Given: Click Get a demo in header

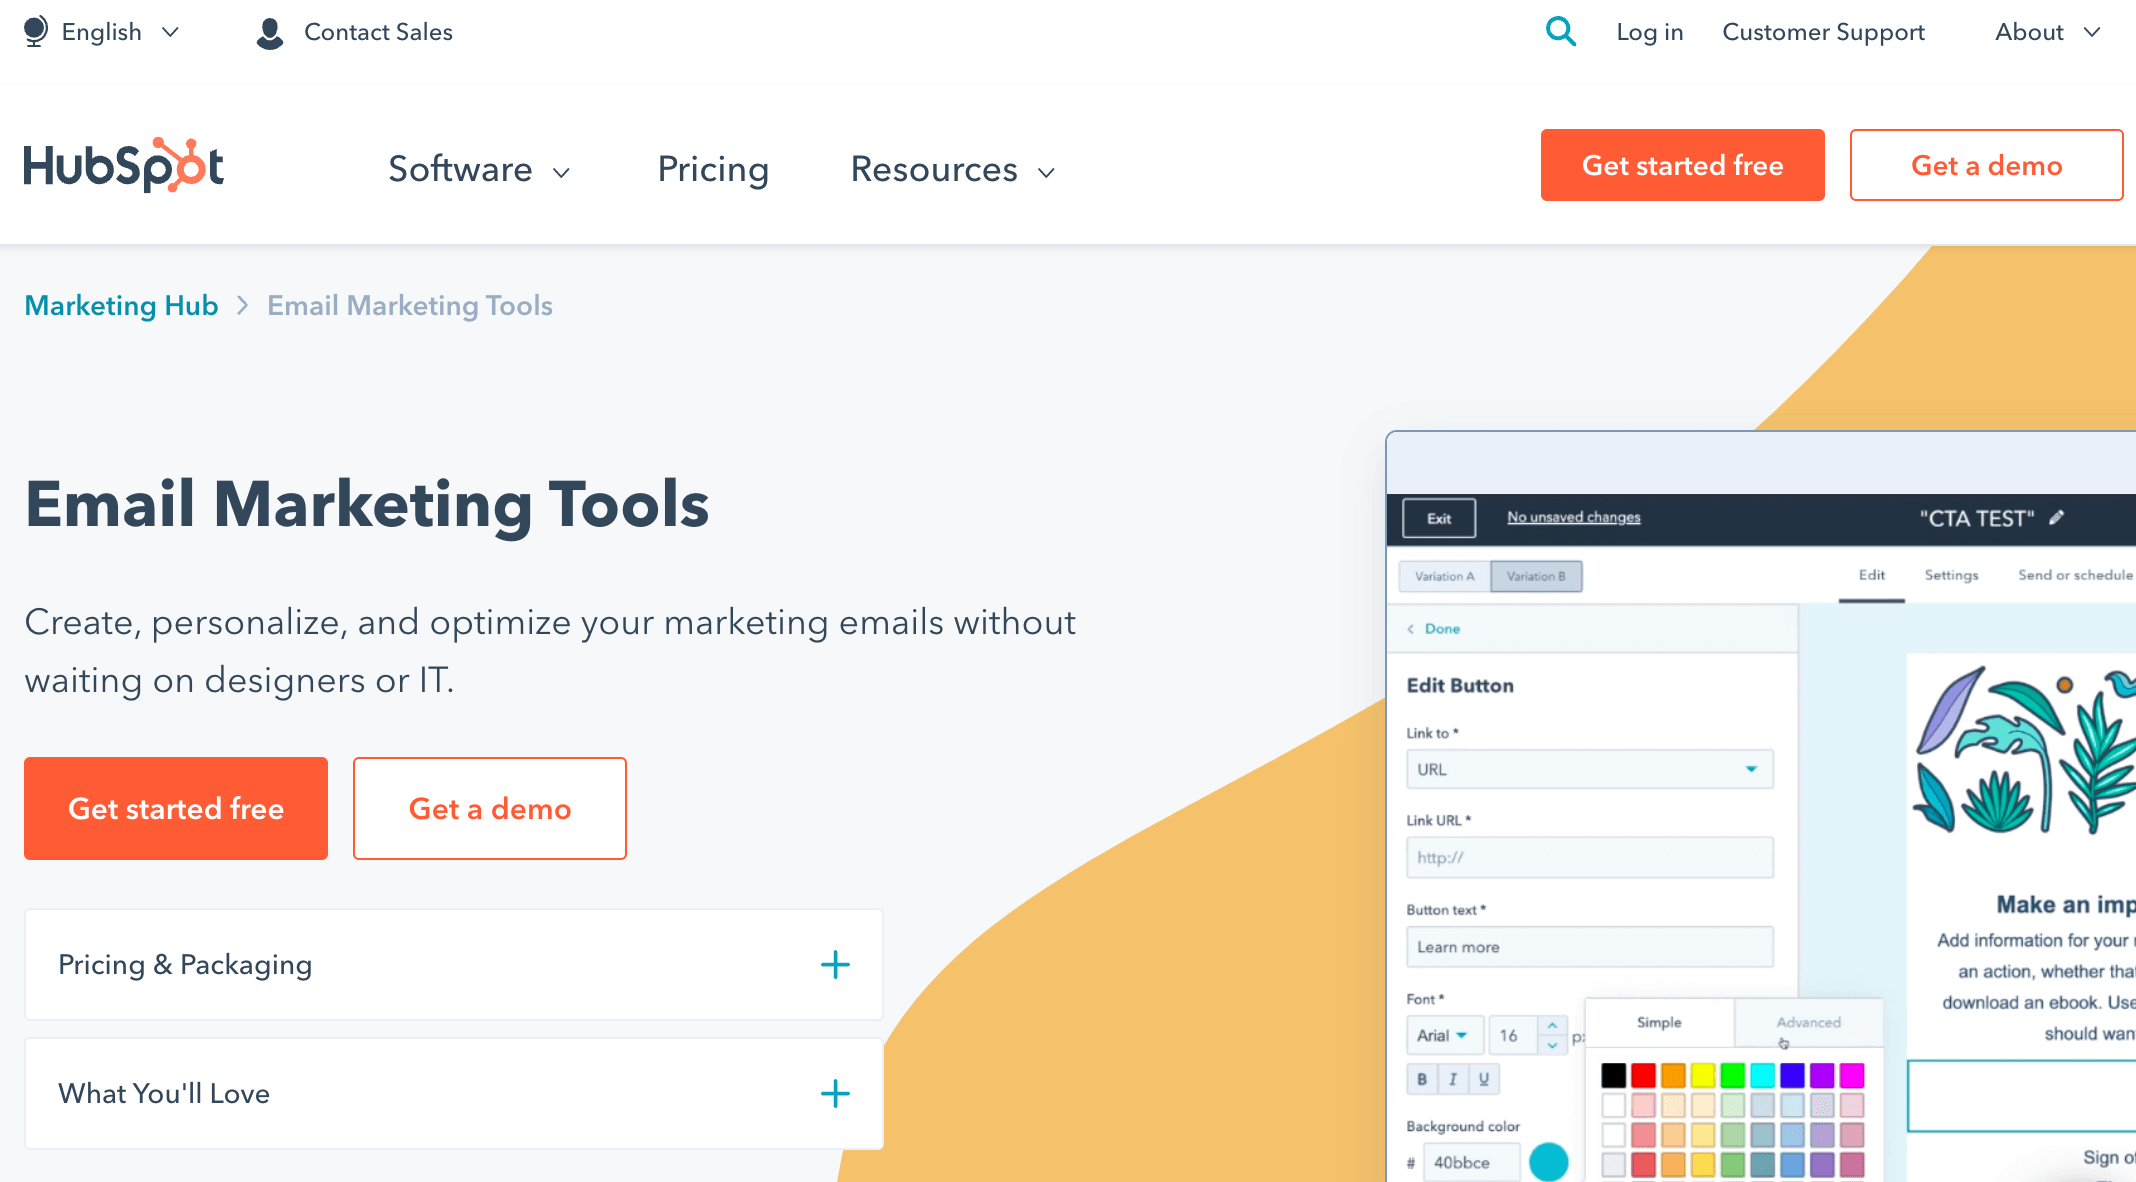Looking at the screenshot, I should pos(1986,165).
